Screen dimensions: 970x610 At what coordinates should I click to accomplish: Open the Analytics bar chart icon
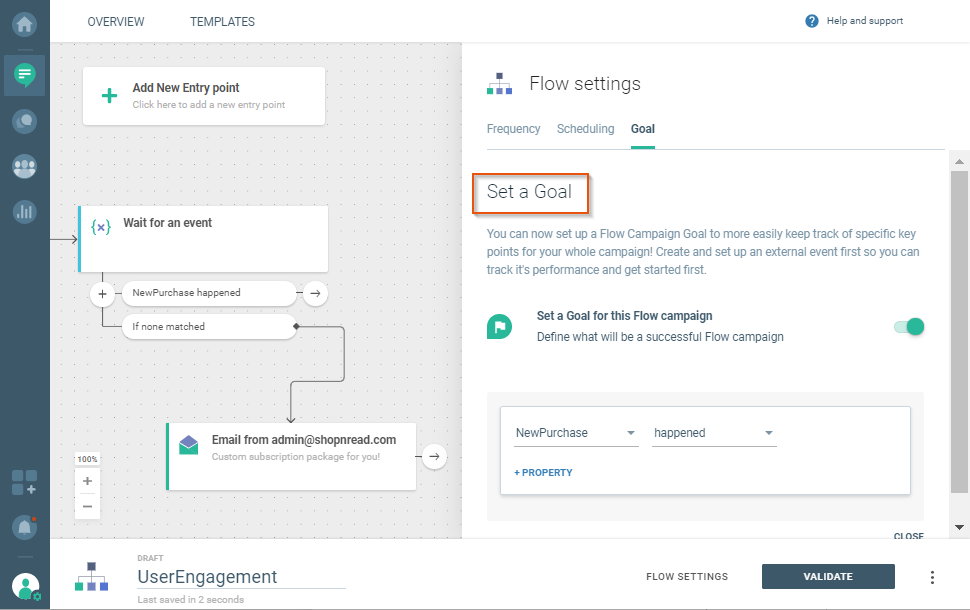point(24,212)
